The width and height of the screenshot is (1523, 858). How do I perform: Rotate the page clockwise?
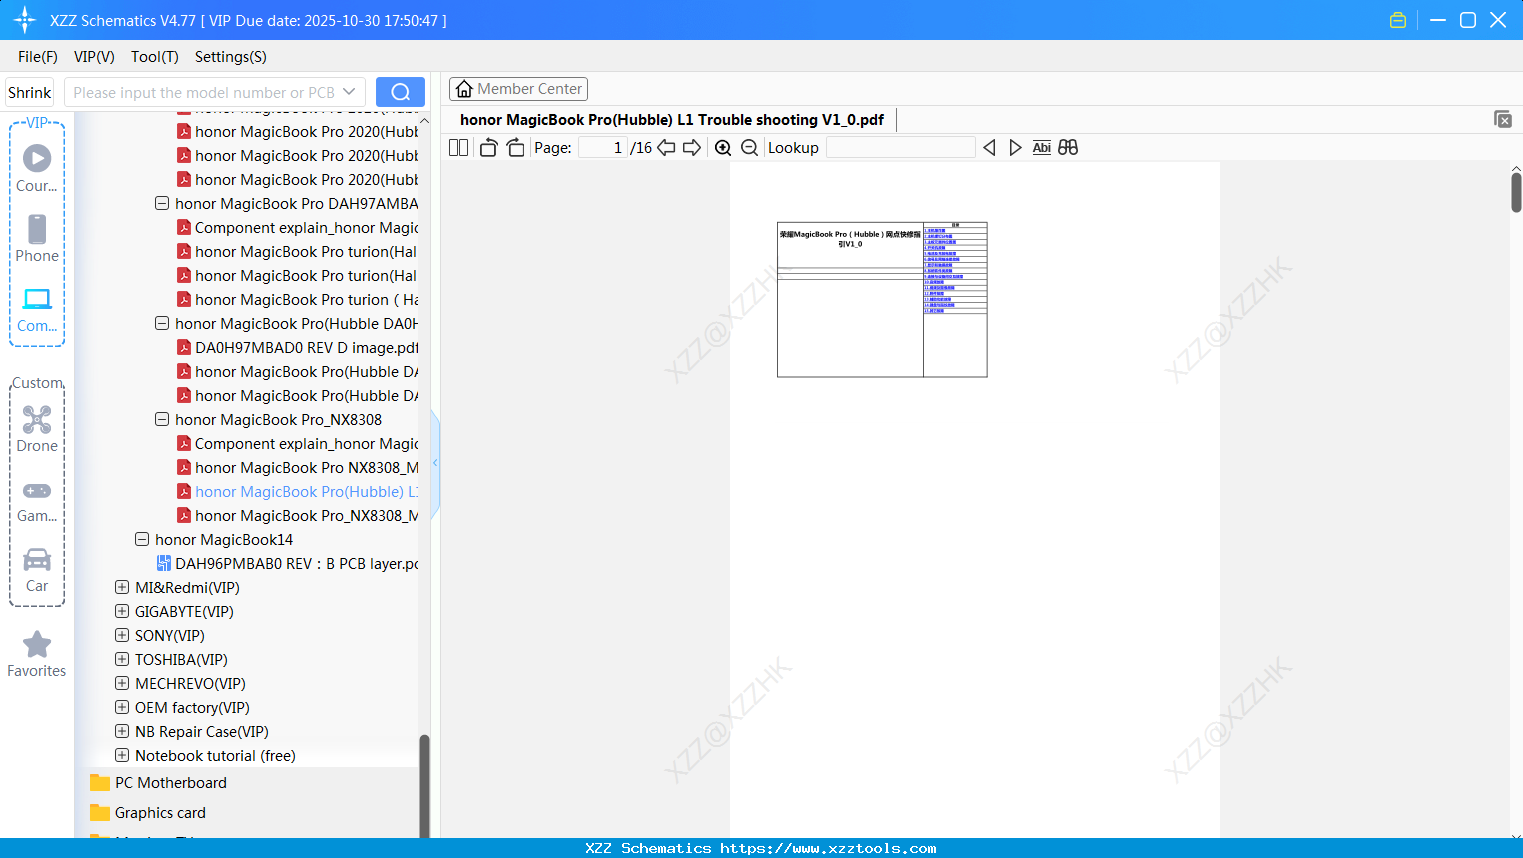pos(515,148)
